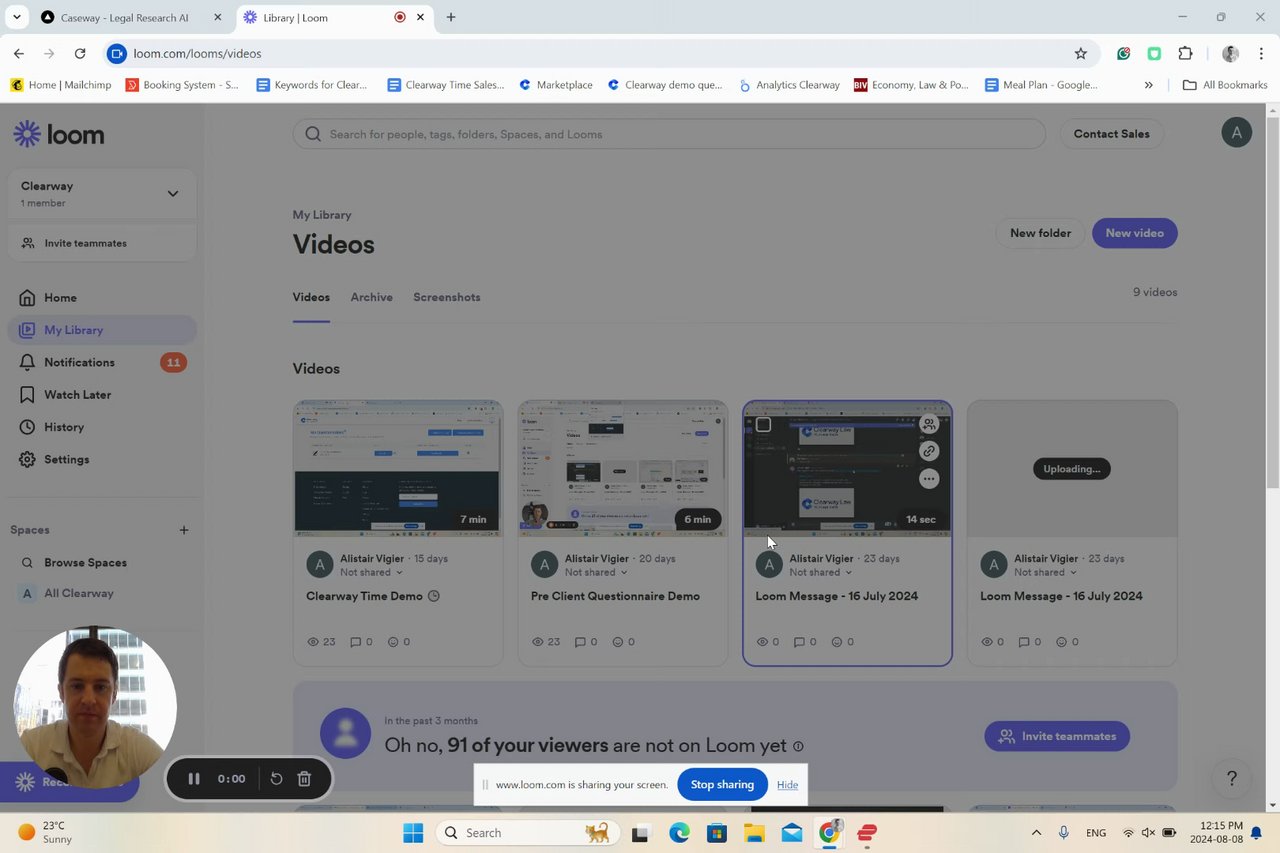Add a new Space with the plus icon
Screen dimensions: 1280x853
point(183,530)
